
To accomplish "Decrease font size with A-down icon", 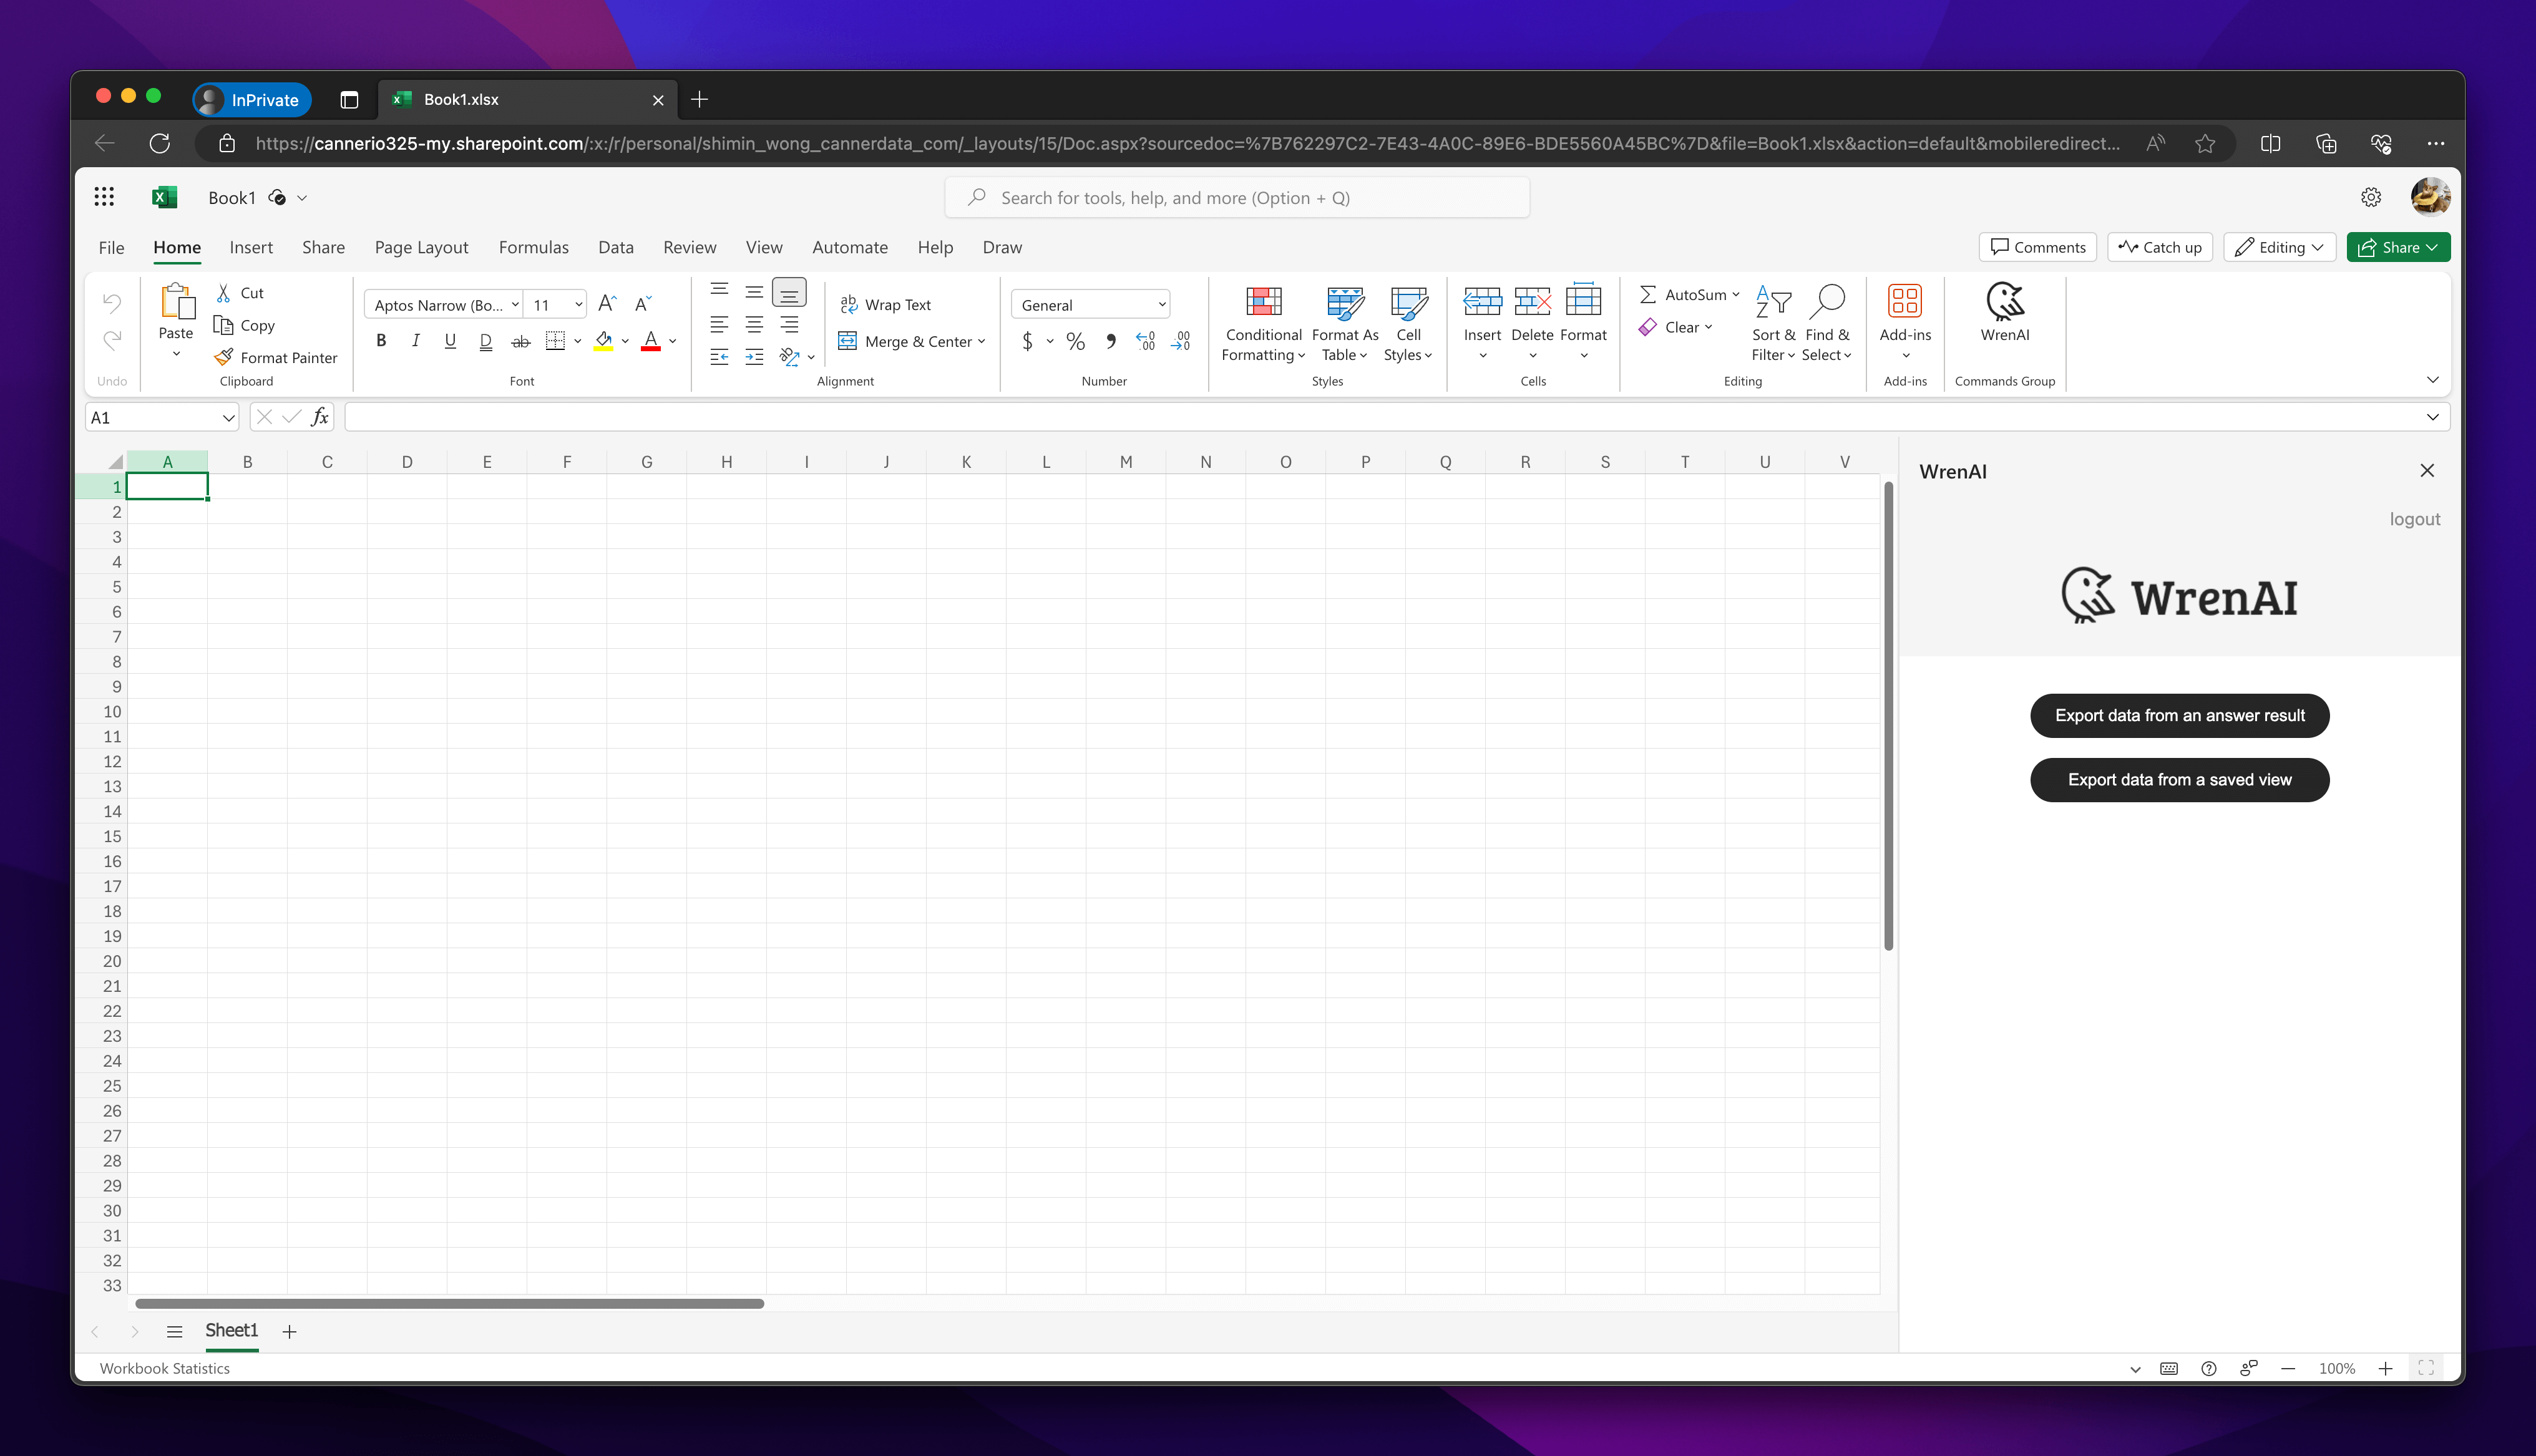I will coord(643,304).
